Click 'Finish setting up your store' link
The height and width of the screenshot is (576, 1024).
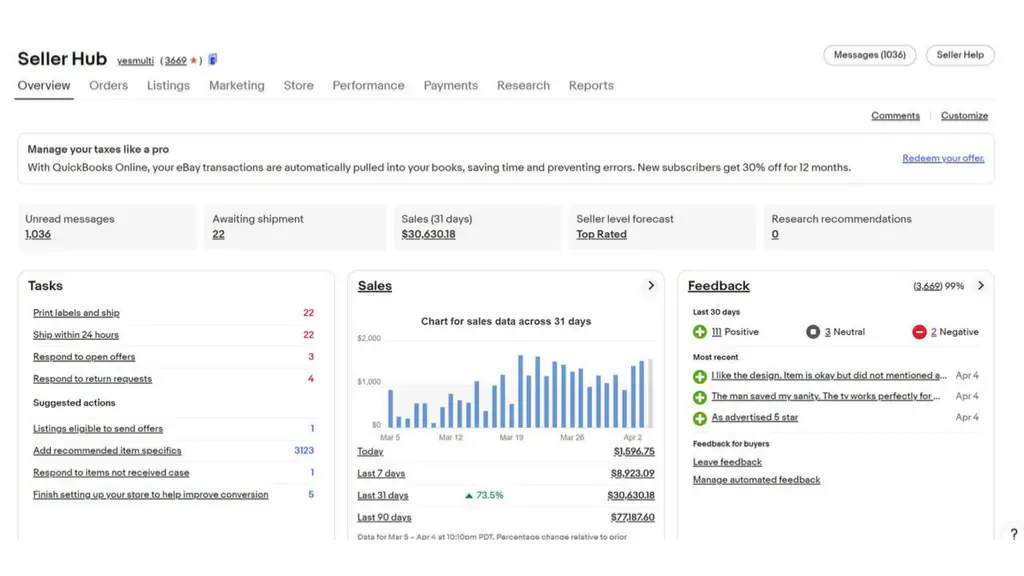click(x=150, y=495)
